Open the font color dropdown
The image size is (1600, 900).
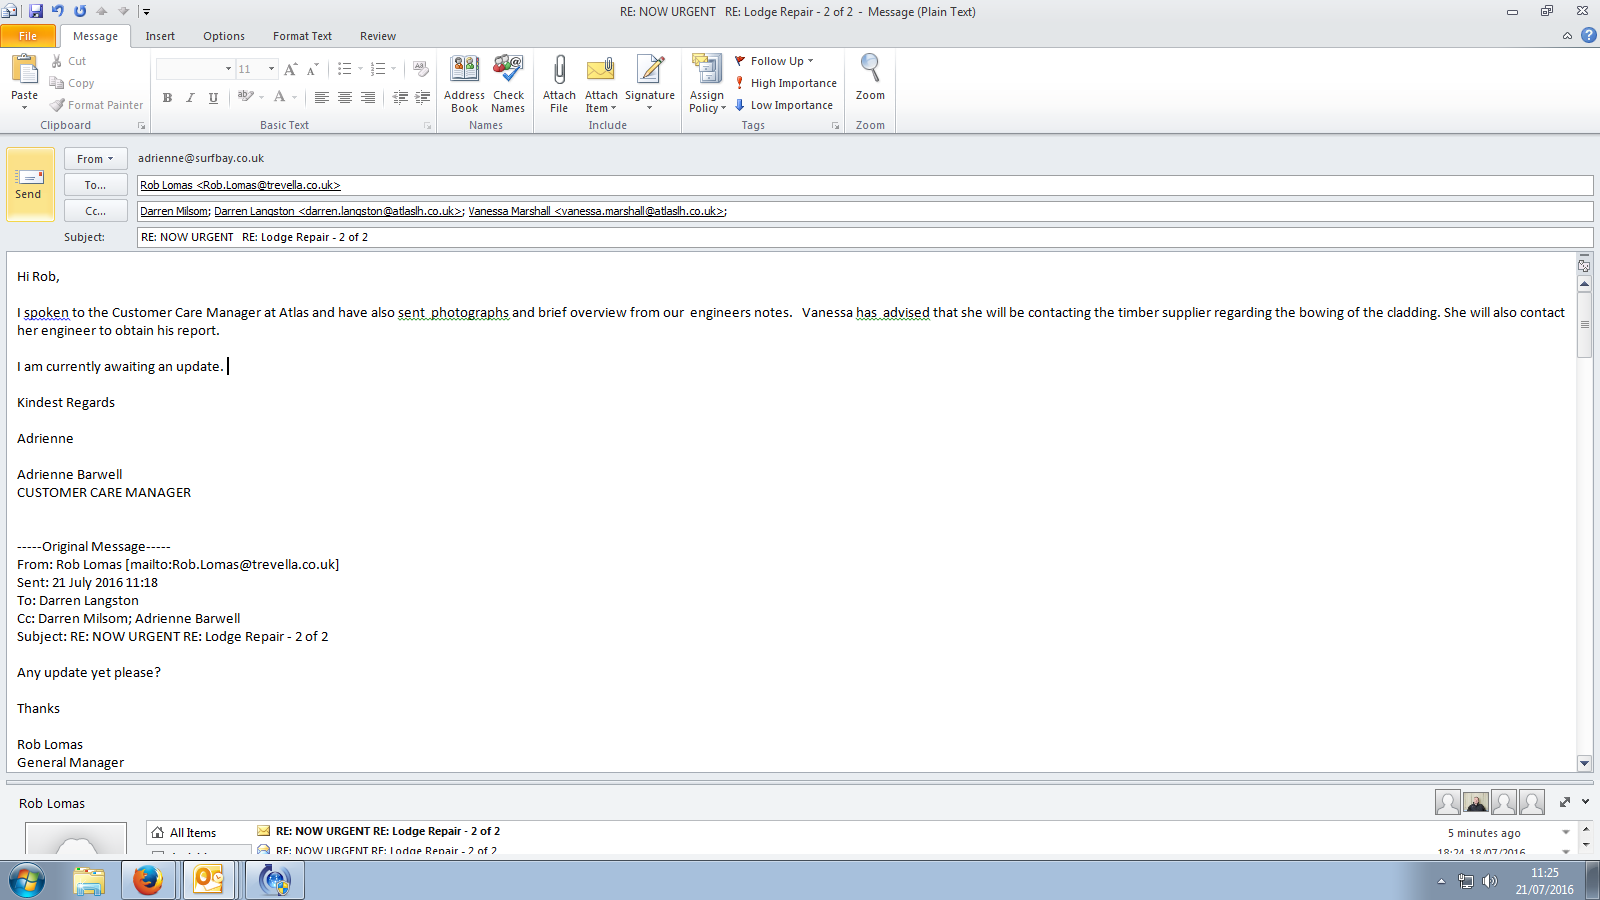point(295,97)
